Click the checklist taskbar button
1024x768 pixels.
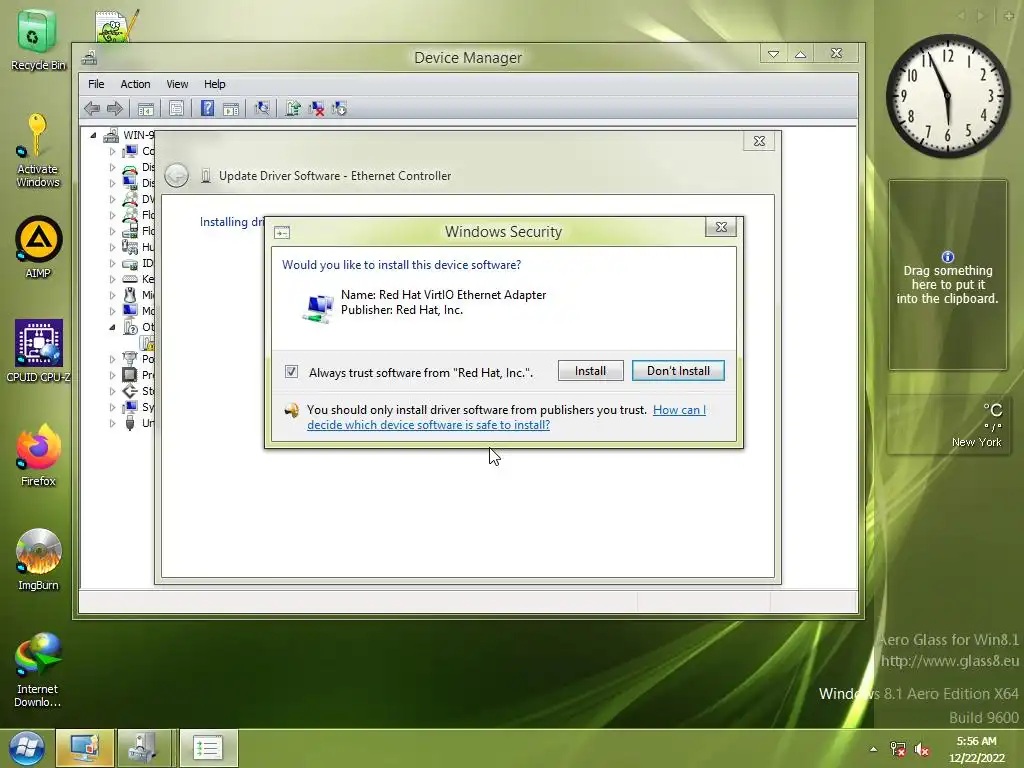(208, 748)
